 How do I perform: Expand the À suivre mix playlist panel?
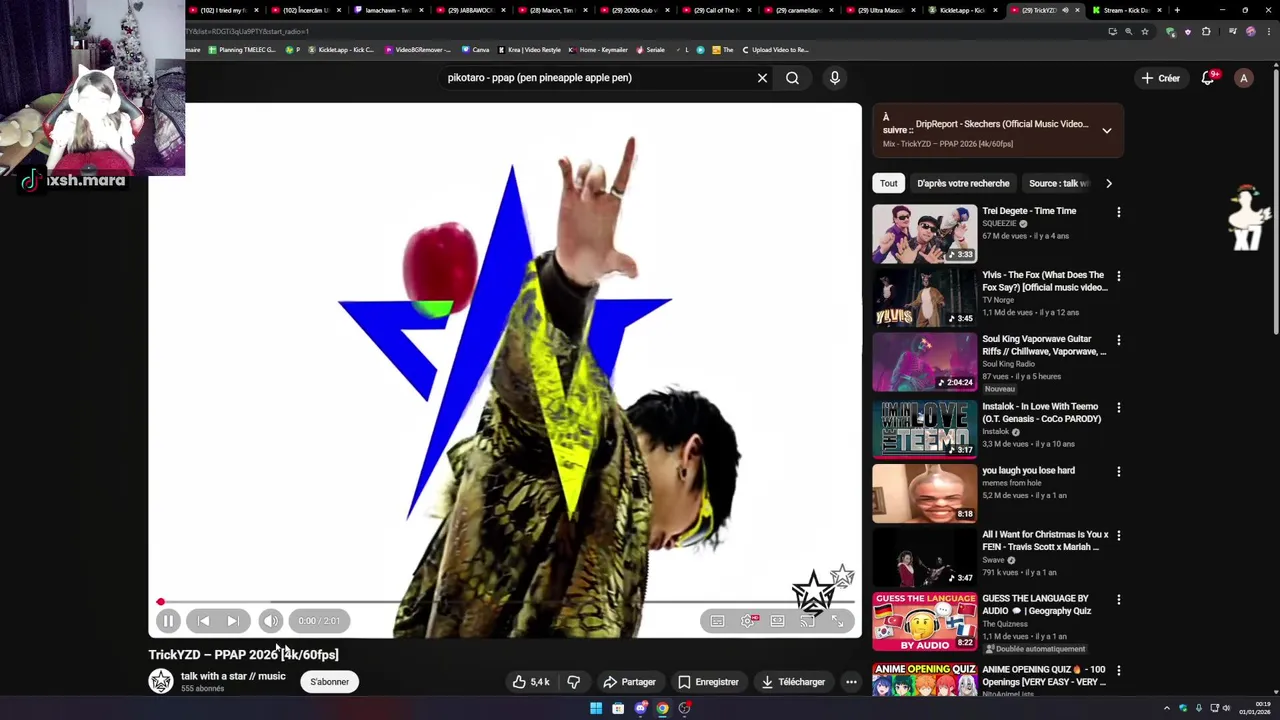[x=1107, y=131]
